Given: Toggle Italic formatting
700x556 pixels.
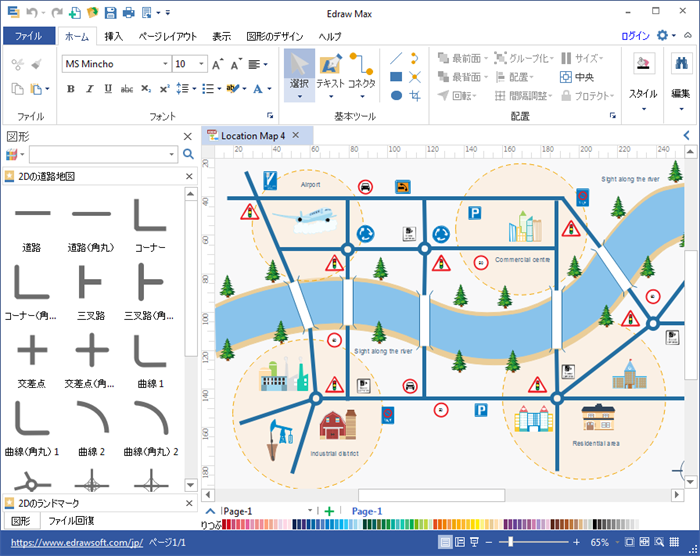Looking at the screenshot, I should tap(90, 89).
